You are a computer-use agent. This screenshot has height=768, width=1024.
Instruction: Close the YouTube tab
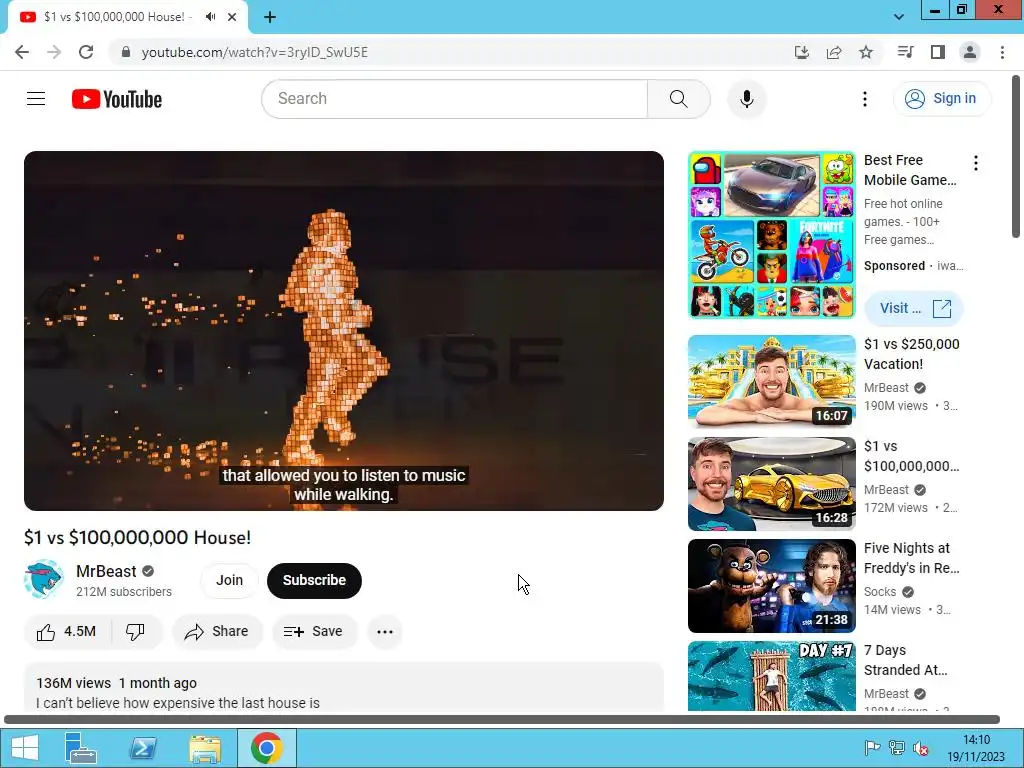232,17
